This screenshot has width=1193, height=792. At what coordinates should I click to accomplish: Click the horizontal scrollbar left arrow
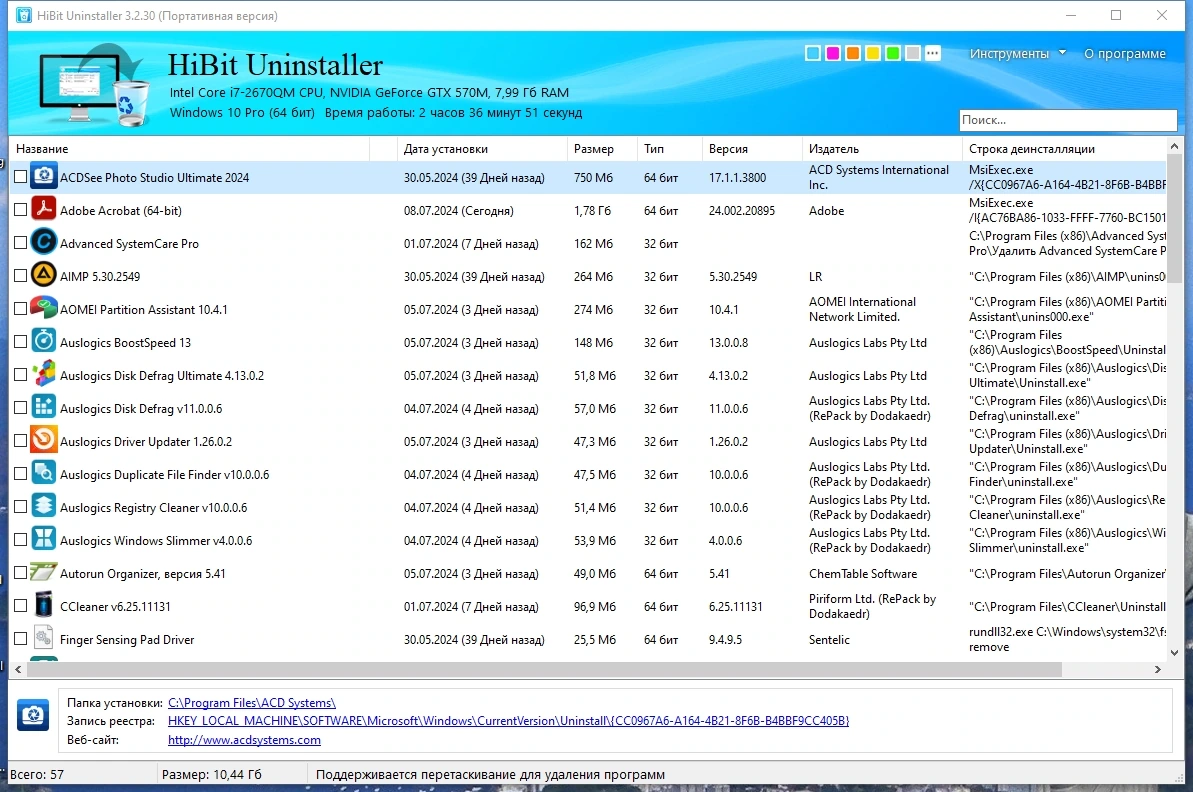coord(18,670)
